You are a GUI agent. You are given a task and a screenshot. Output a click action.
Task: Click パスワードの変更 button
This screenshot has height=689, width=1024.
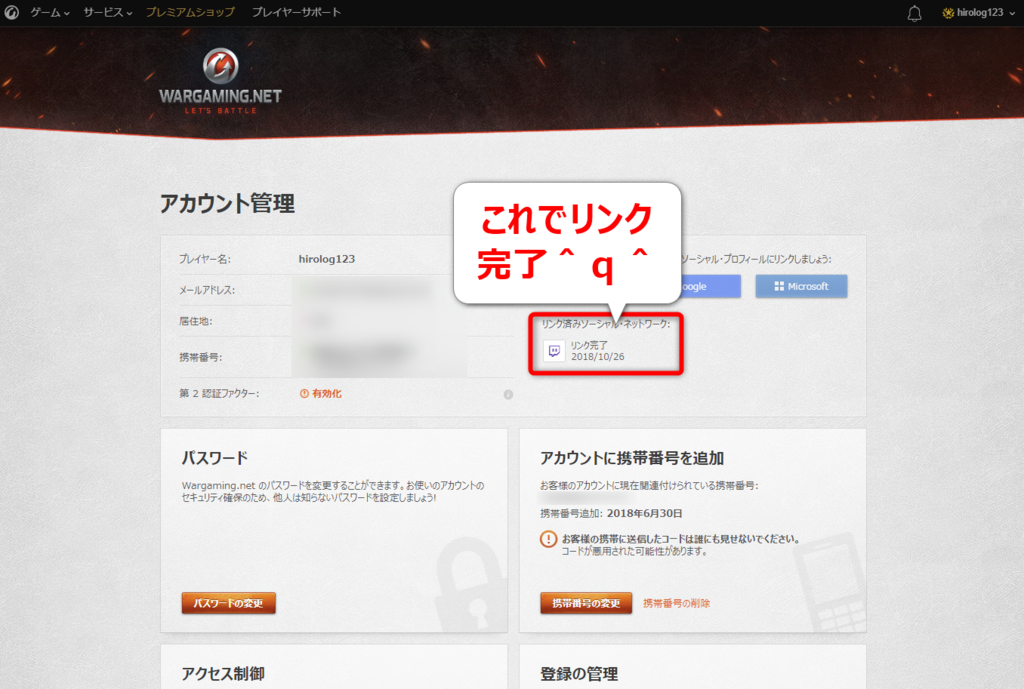pyautogui.click(x=229, y=603)
